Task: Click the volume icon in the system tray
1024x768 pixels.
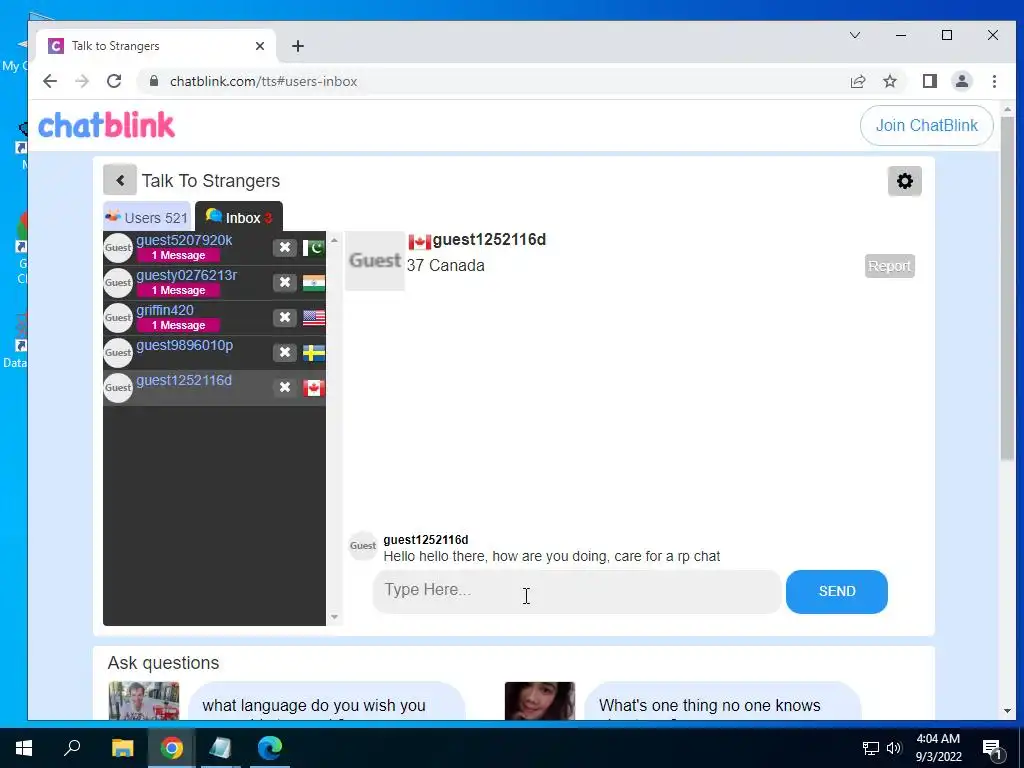Action: pyautogui.click(x=894, y=748)
